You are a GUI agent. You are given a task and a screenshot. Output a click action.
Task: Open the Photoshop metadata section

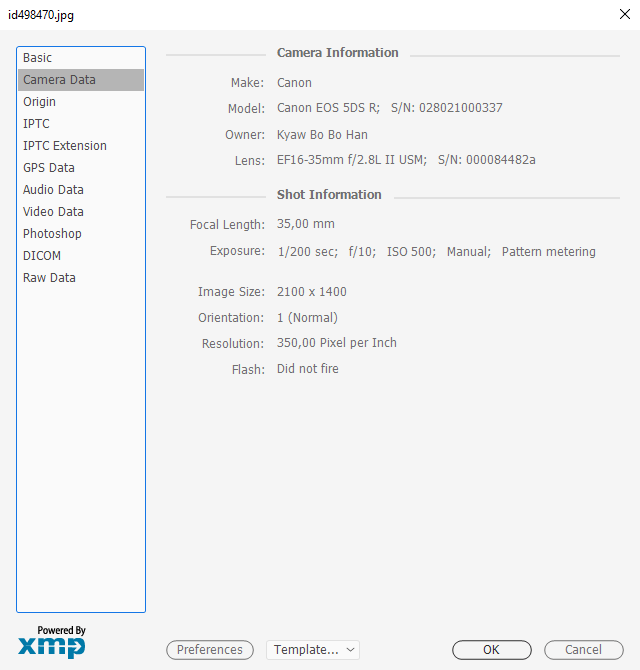pyautogui.click(x=81, y=234)
